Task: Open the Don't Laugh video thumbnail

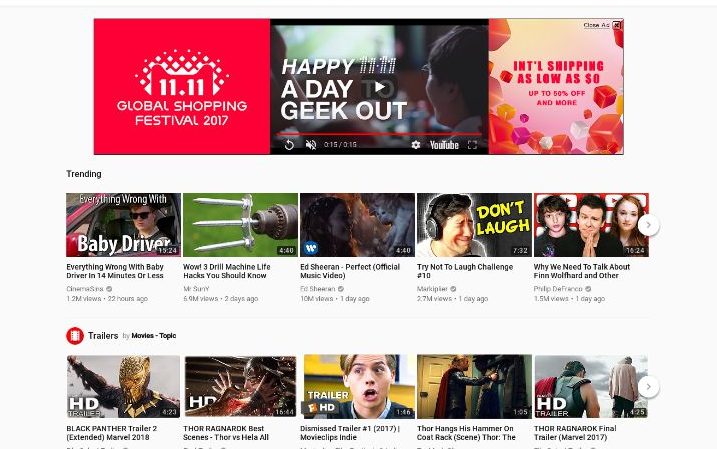Action: point(474,224)
